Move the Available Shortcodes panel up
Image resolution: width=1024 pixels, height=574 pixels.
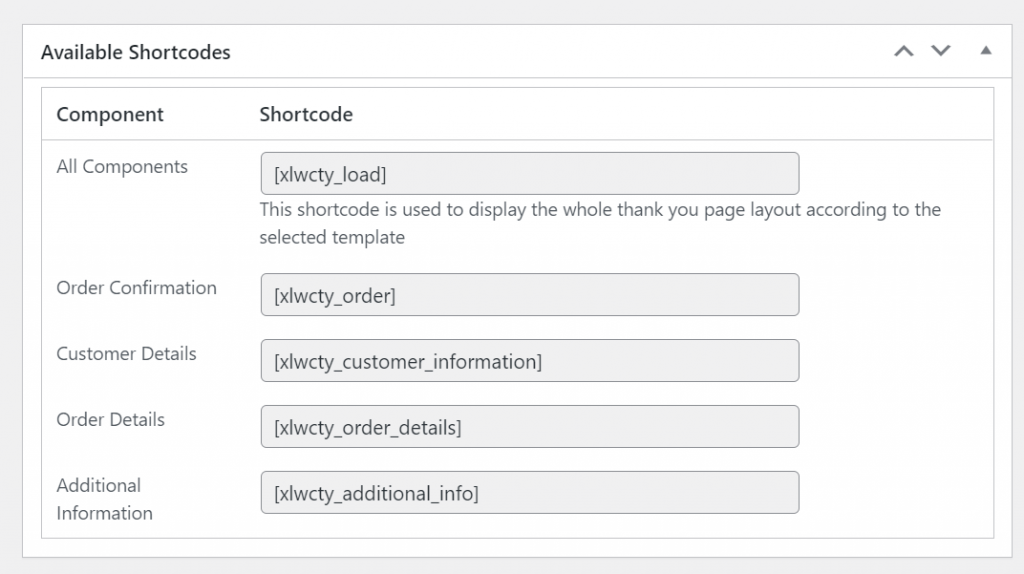(x=904, y=51)
